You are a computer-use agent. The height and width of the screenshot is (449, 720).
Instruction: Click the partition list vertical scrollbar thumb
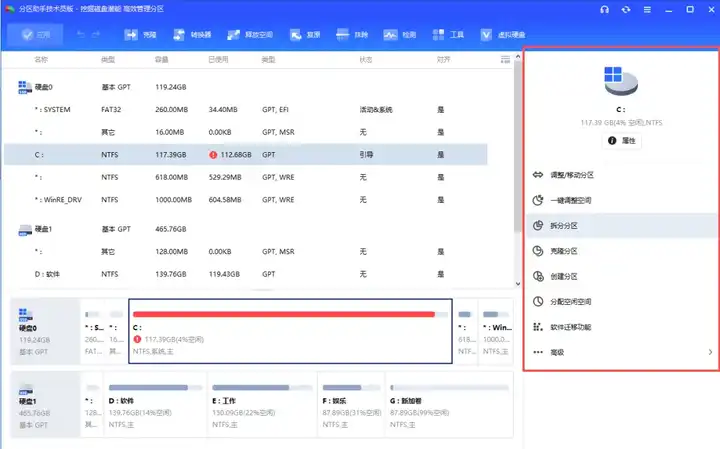[518, 146]
